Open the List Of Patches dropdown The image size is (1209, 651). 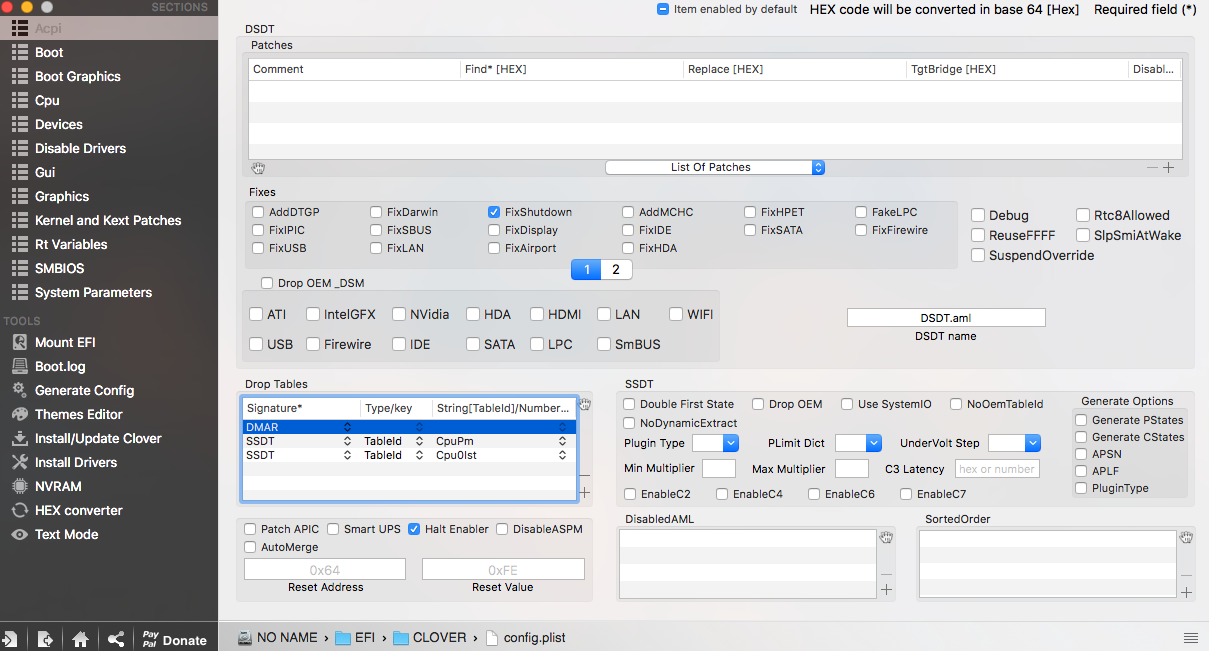pyautogui.click(x=714, y=167)
